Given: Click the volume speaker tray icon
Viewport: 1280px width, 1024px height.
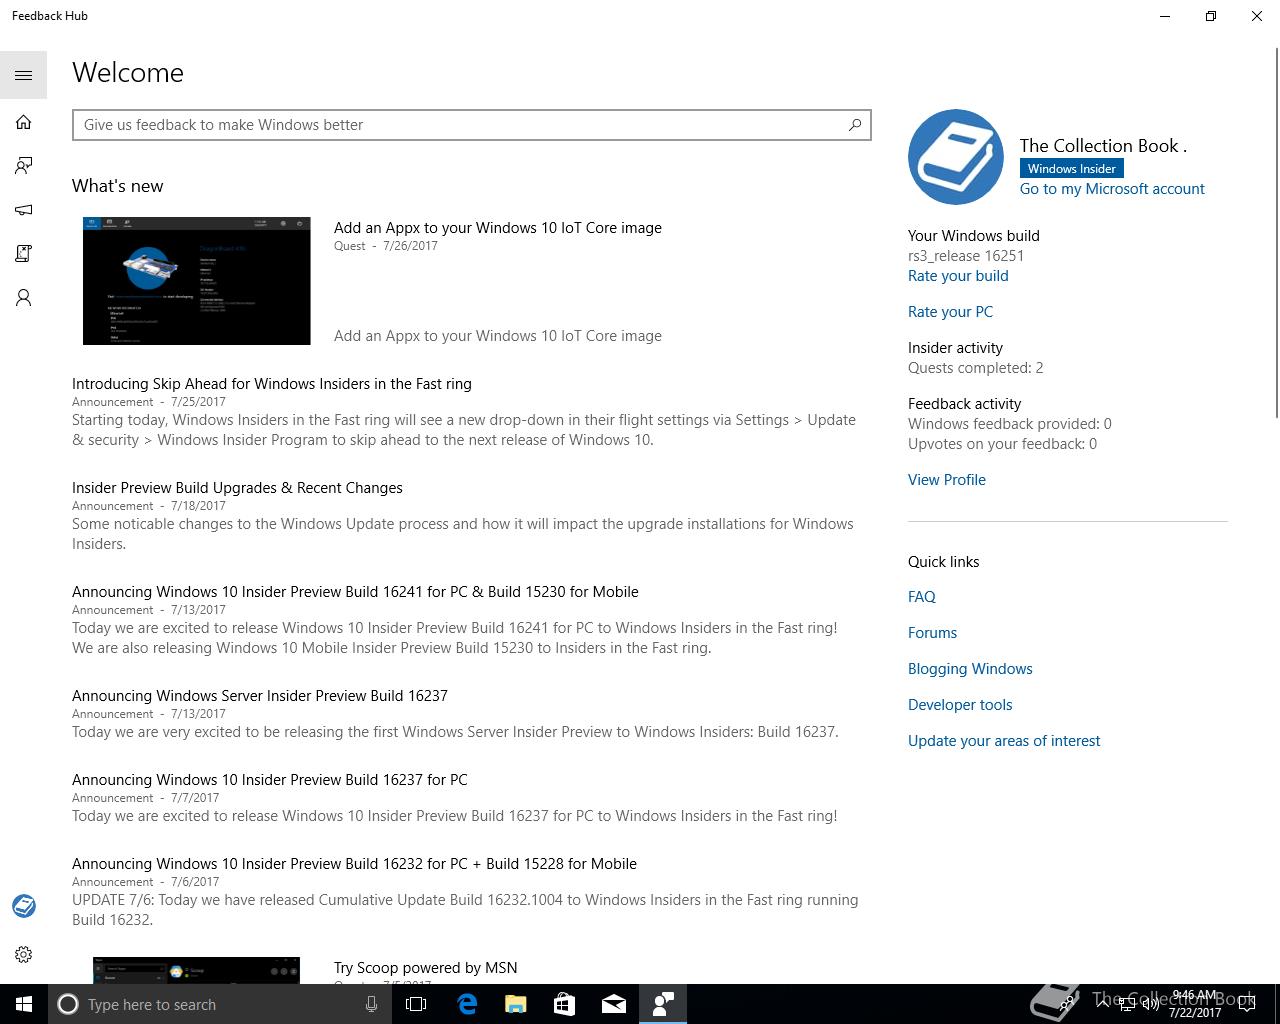Looking at the screenshot, I should point(1150,1004).
